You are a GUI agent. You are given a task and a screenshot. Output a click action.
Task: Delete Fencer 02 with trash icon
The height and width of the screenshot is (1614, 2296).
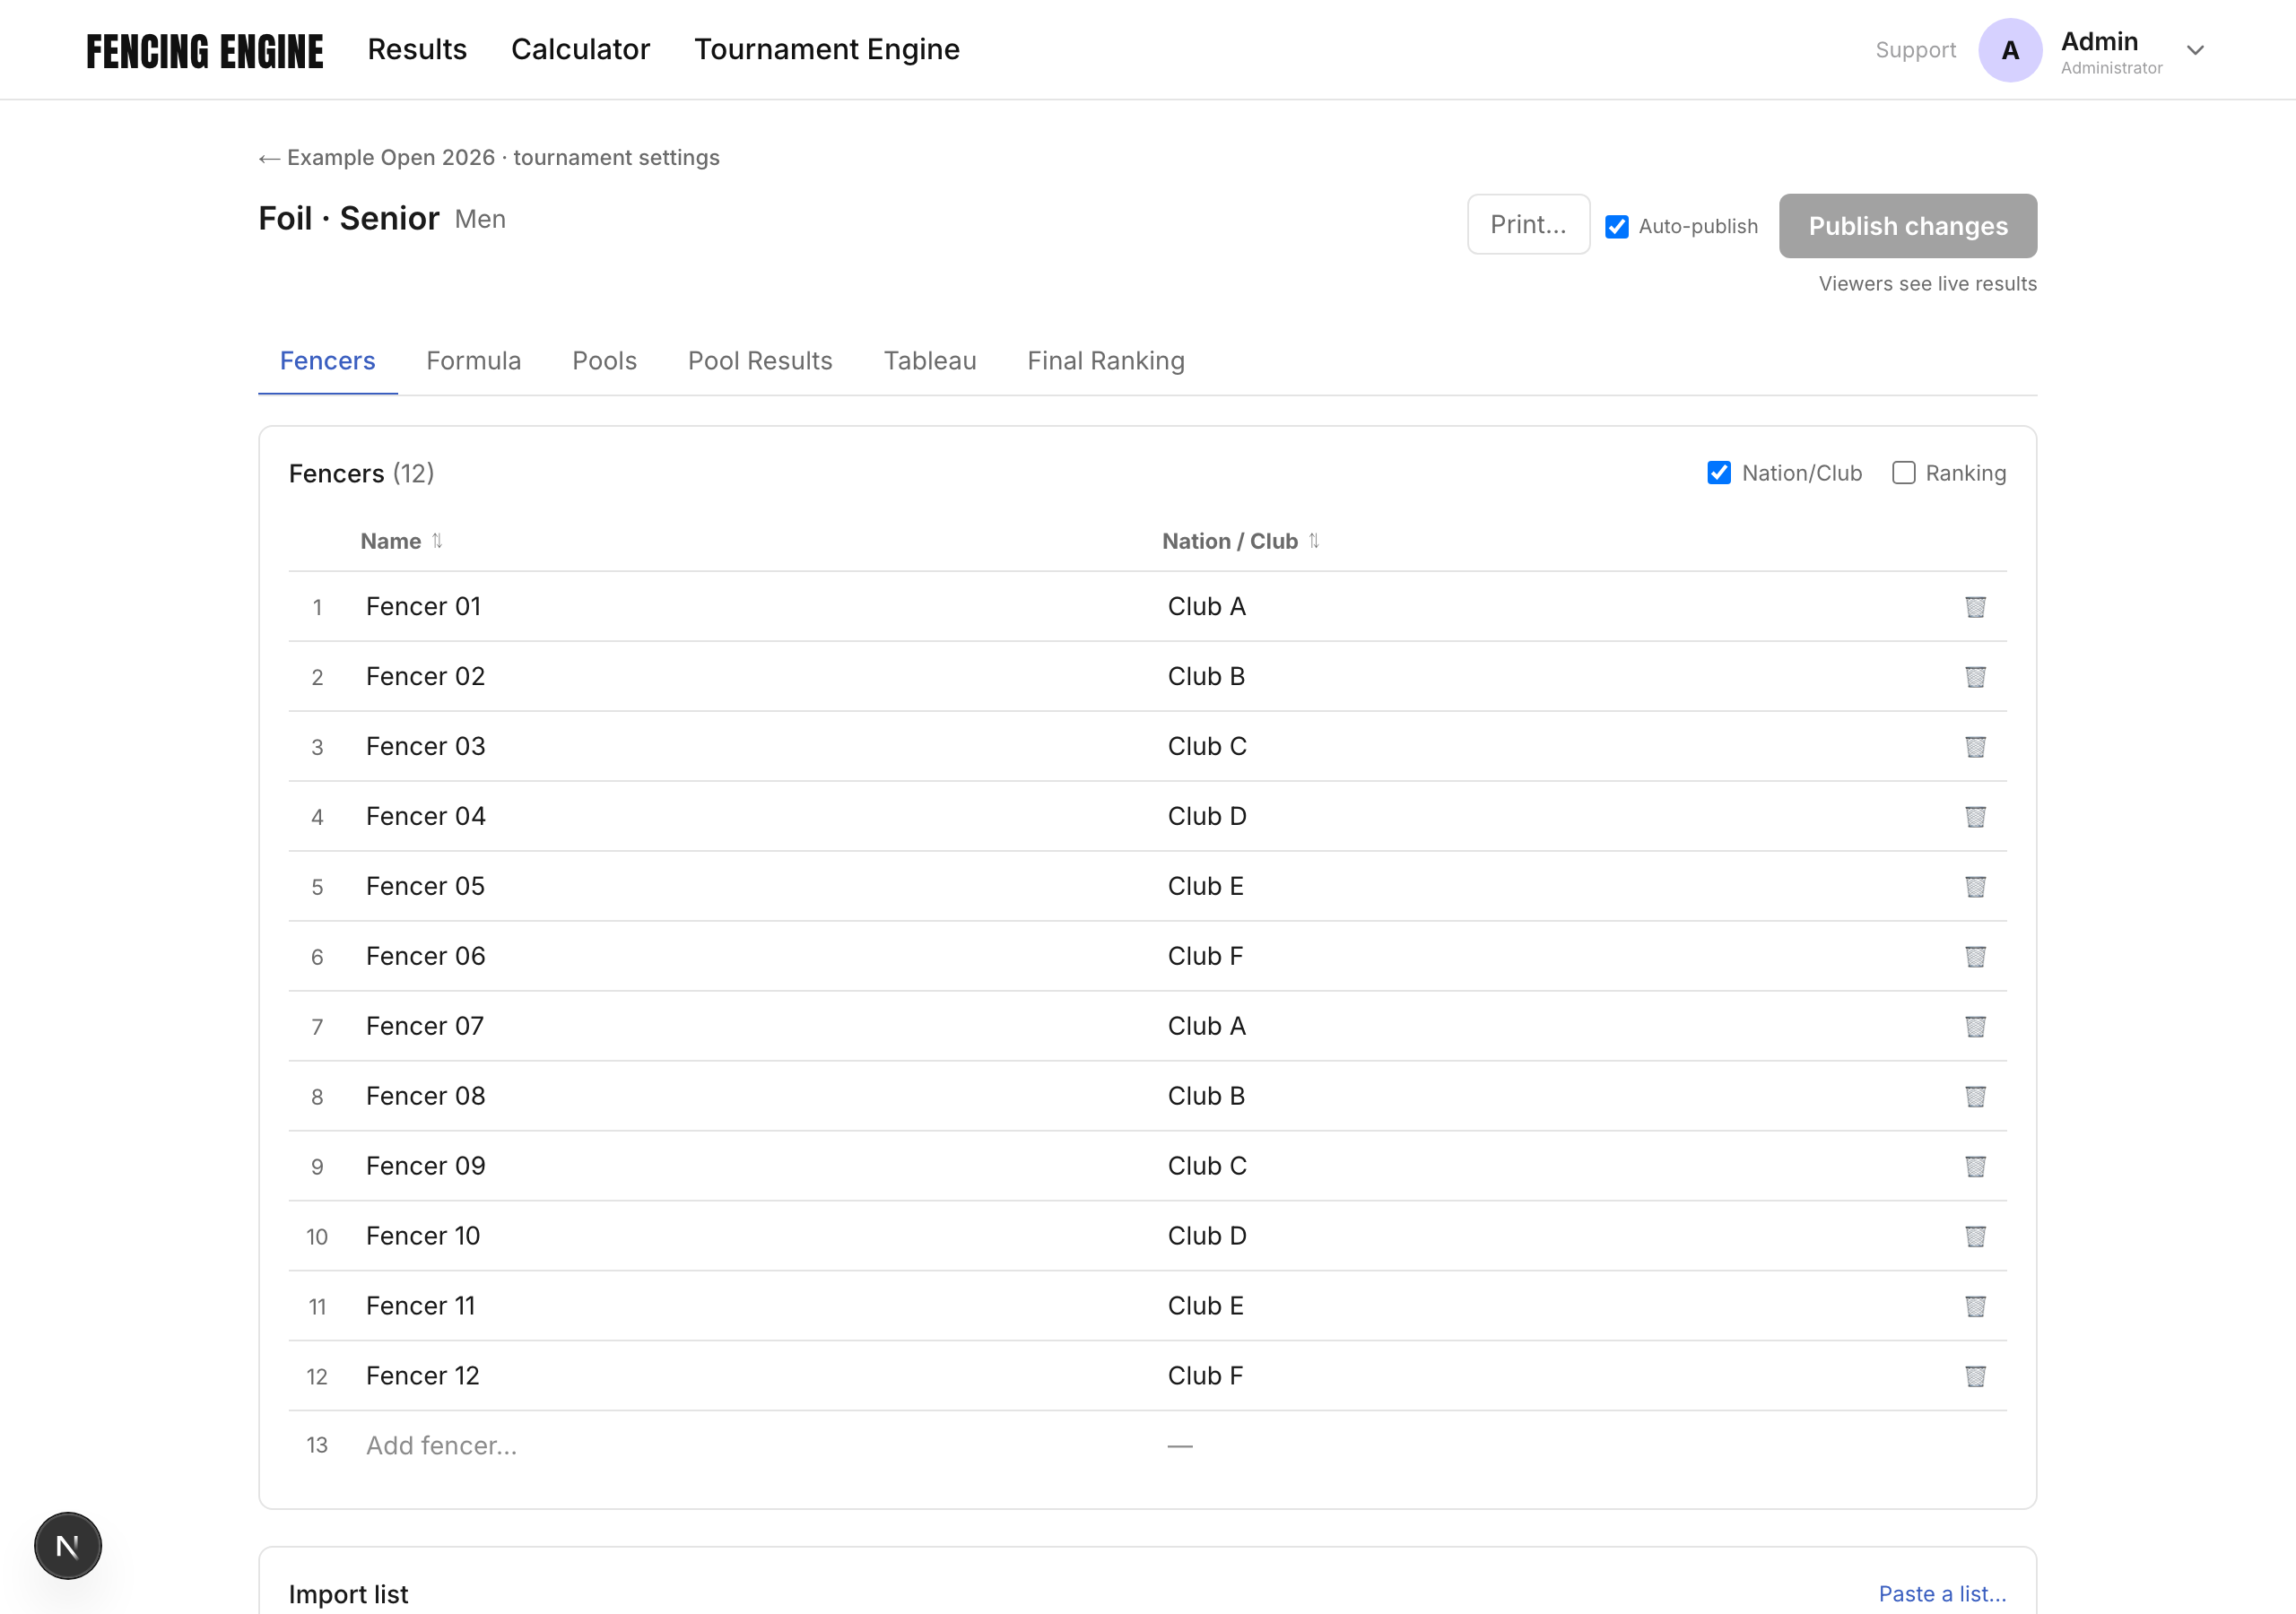point(1975,677)
